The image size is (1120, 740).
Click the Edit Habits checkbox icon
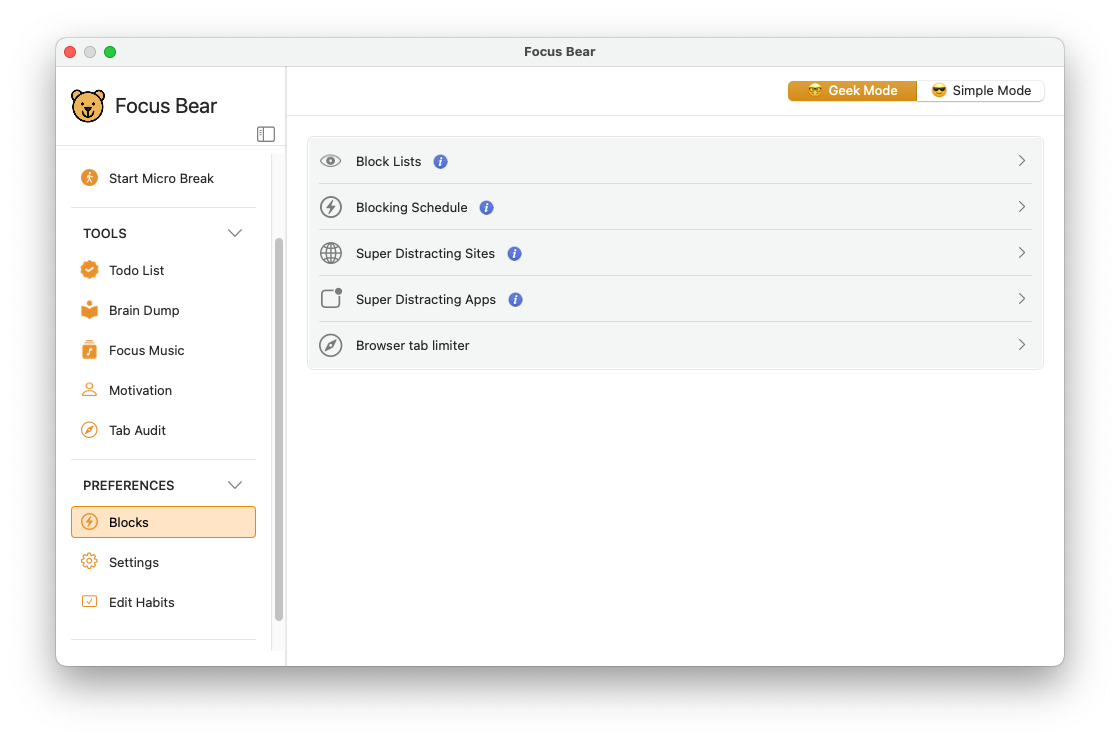89,601
